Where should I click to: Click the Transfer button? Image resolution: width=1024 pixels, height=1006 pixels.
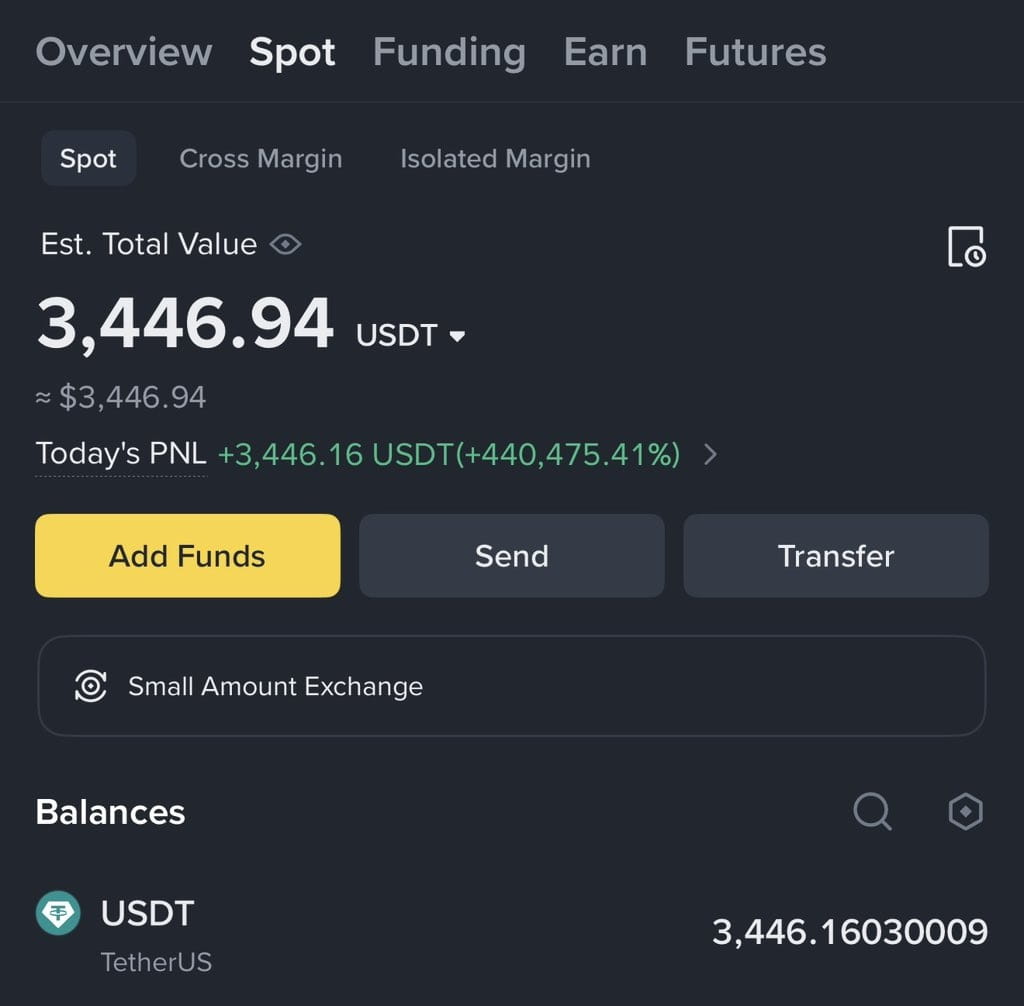(x=836, y=556)
